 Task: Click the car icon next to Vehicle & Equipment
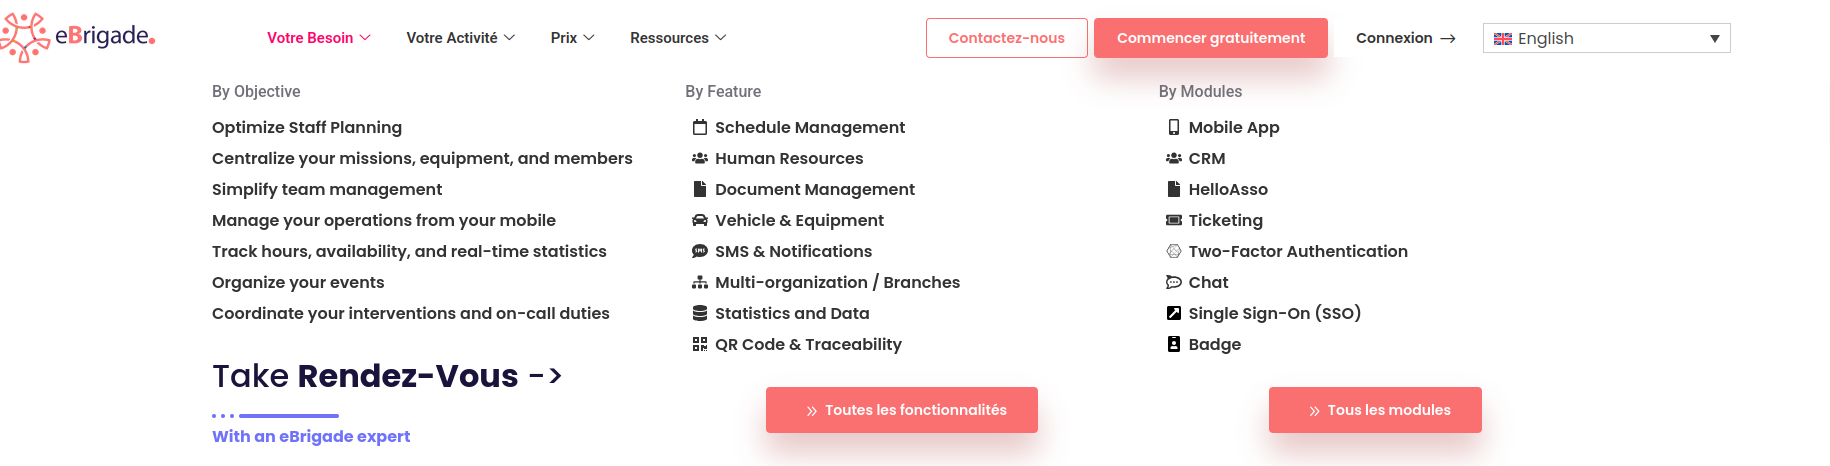[x=700, y=221]
